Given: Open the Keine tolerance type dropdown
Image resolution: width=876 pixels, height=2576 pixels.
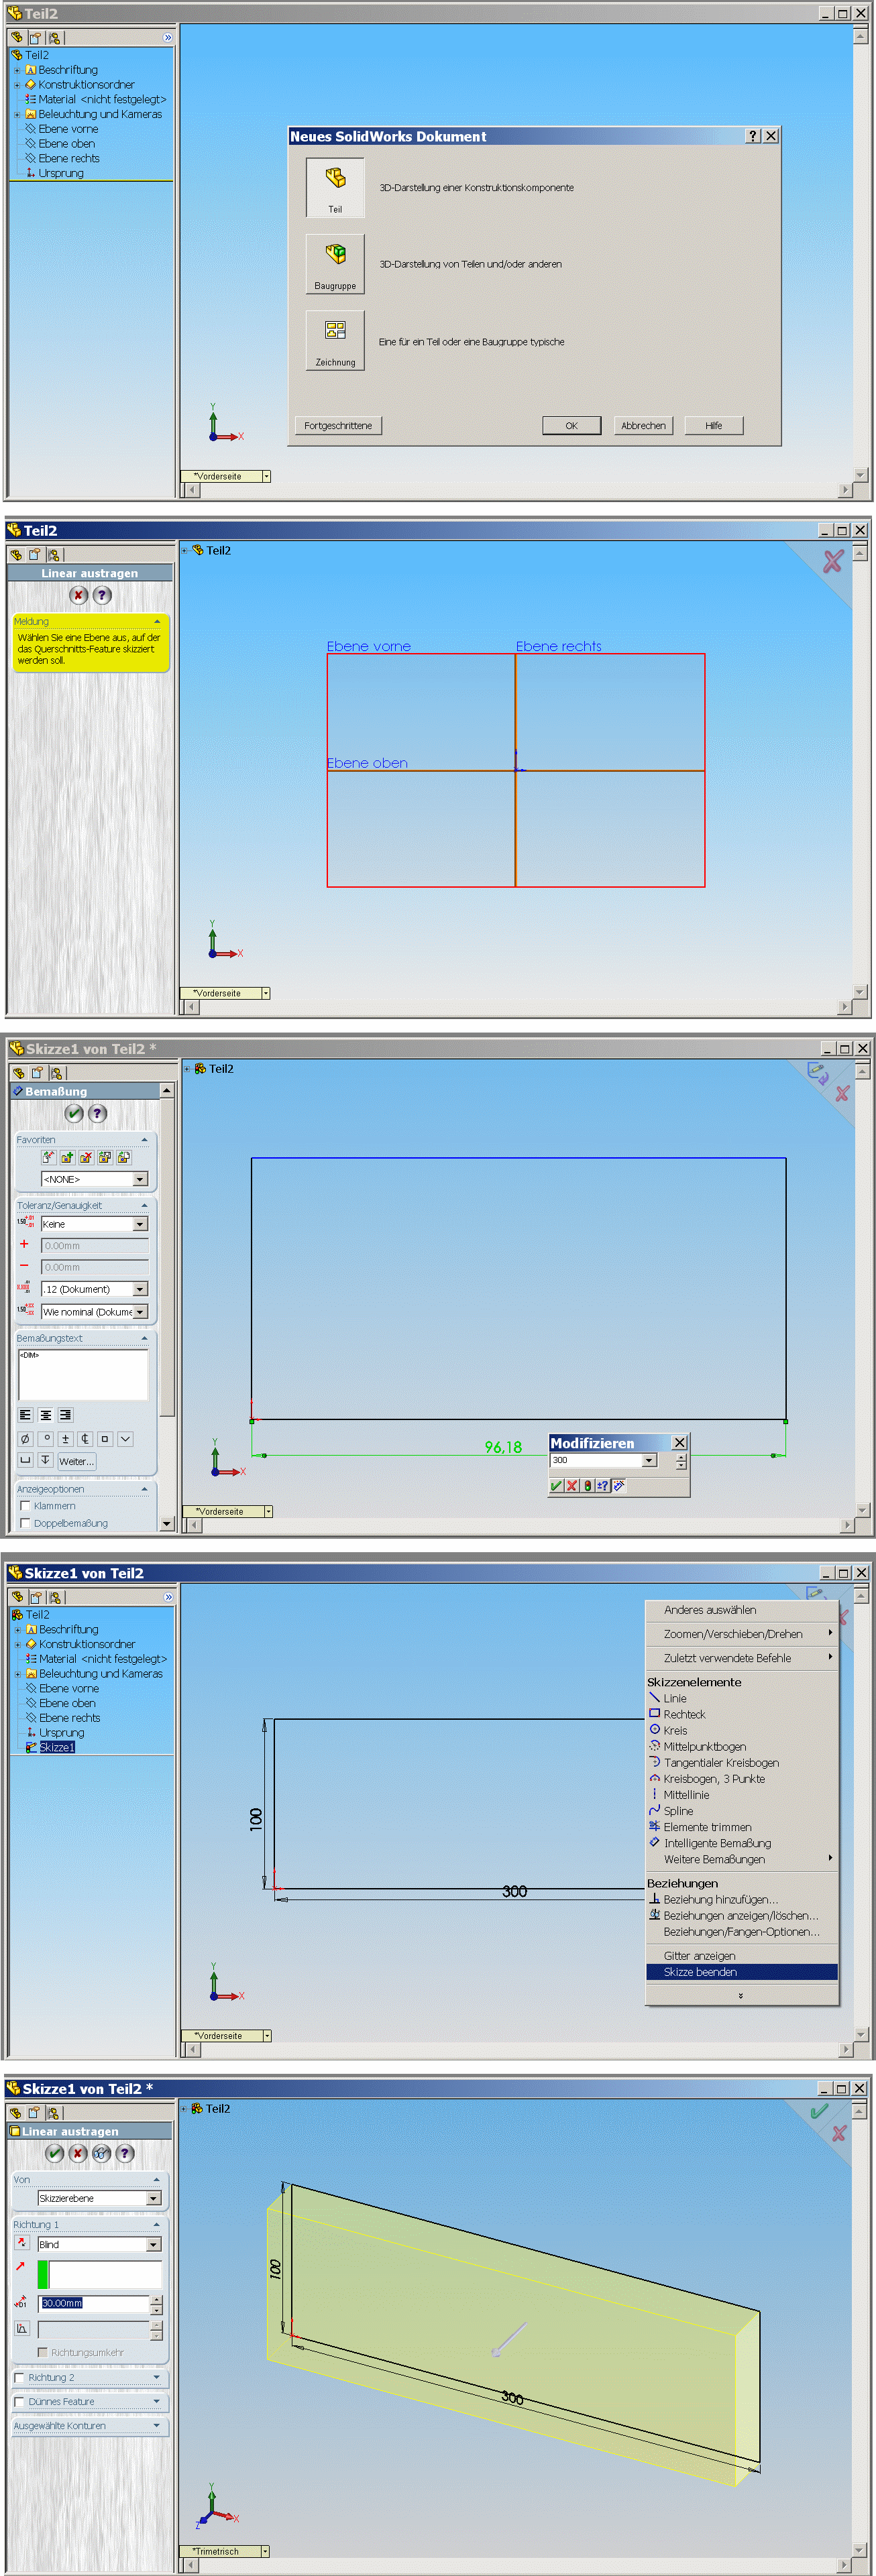Looking at the screenshot, I should point(140,1224).
